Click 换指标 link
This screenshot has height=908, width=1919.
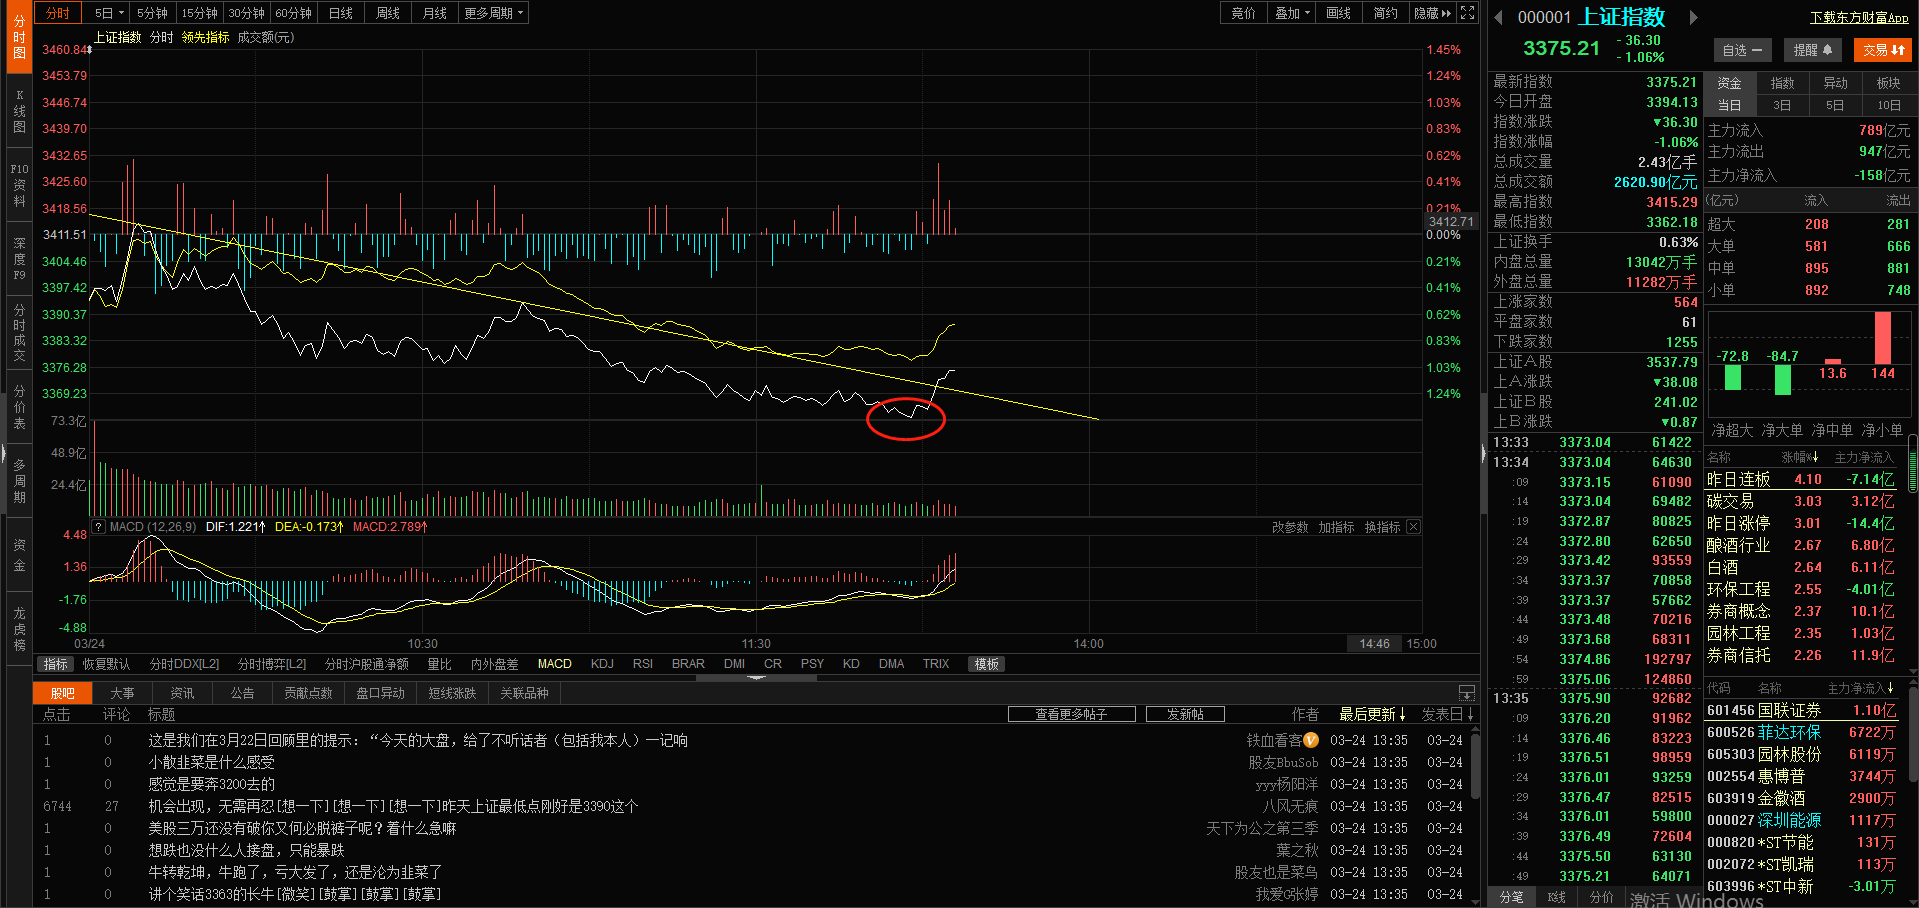[1382, 527]
